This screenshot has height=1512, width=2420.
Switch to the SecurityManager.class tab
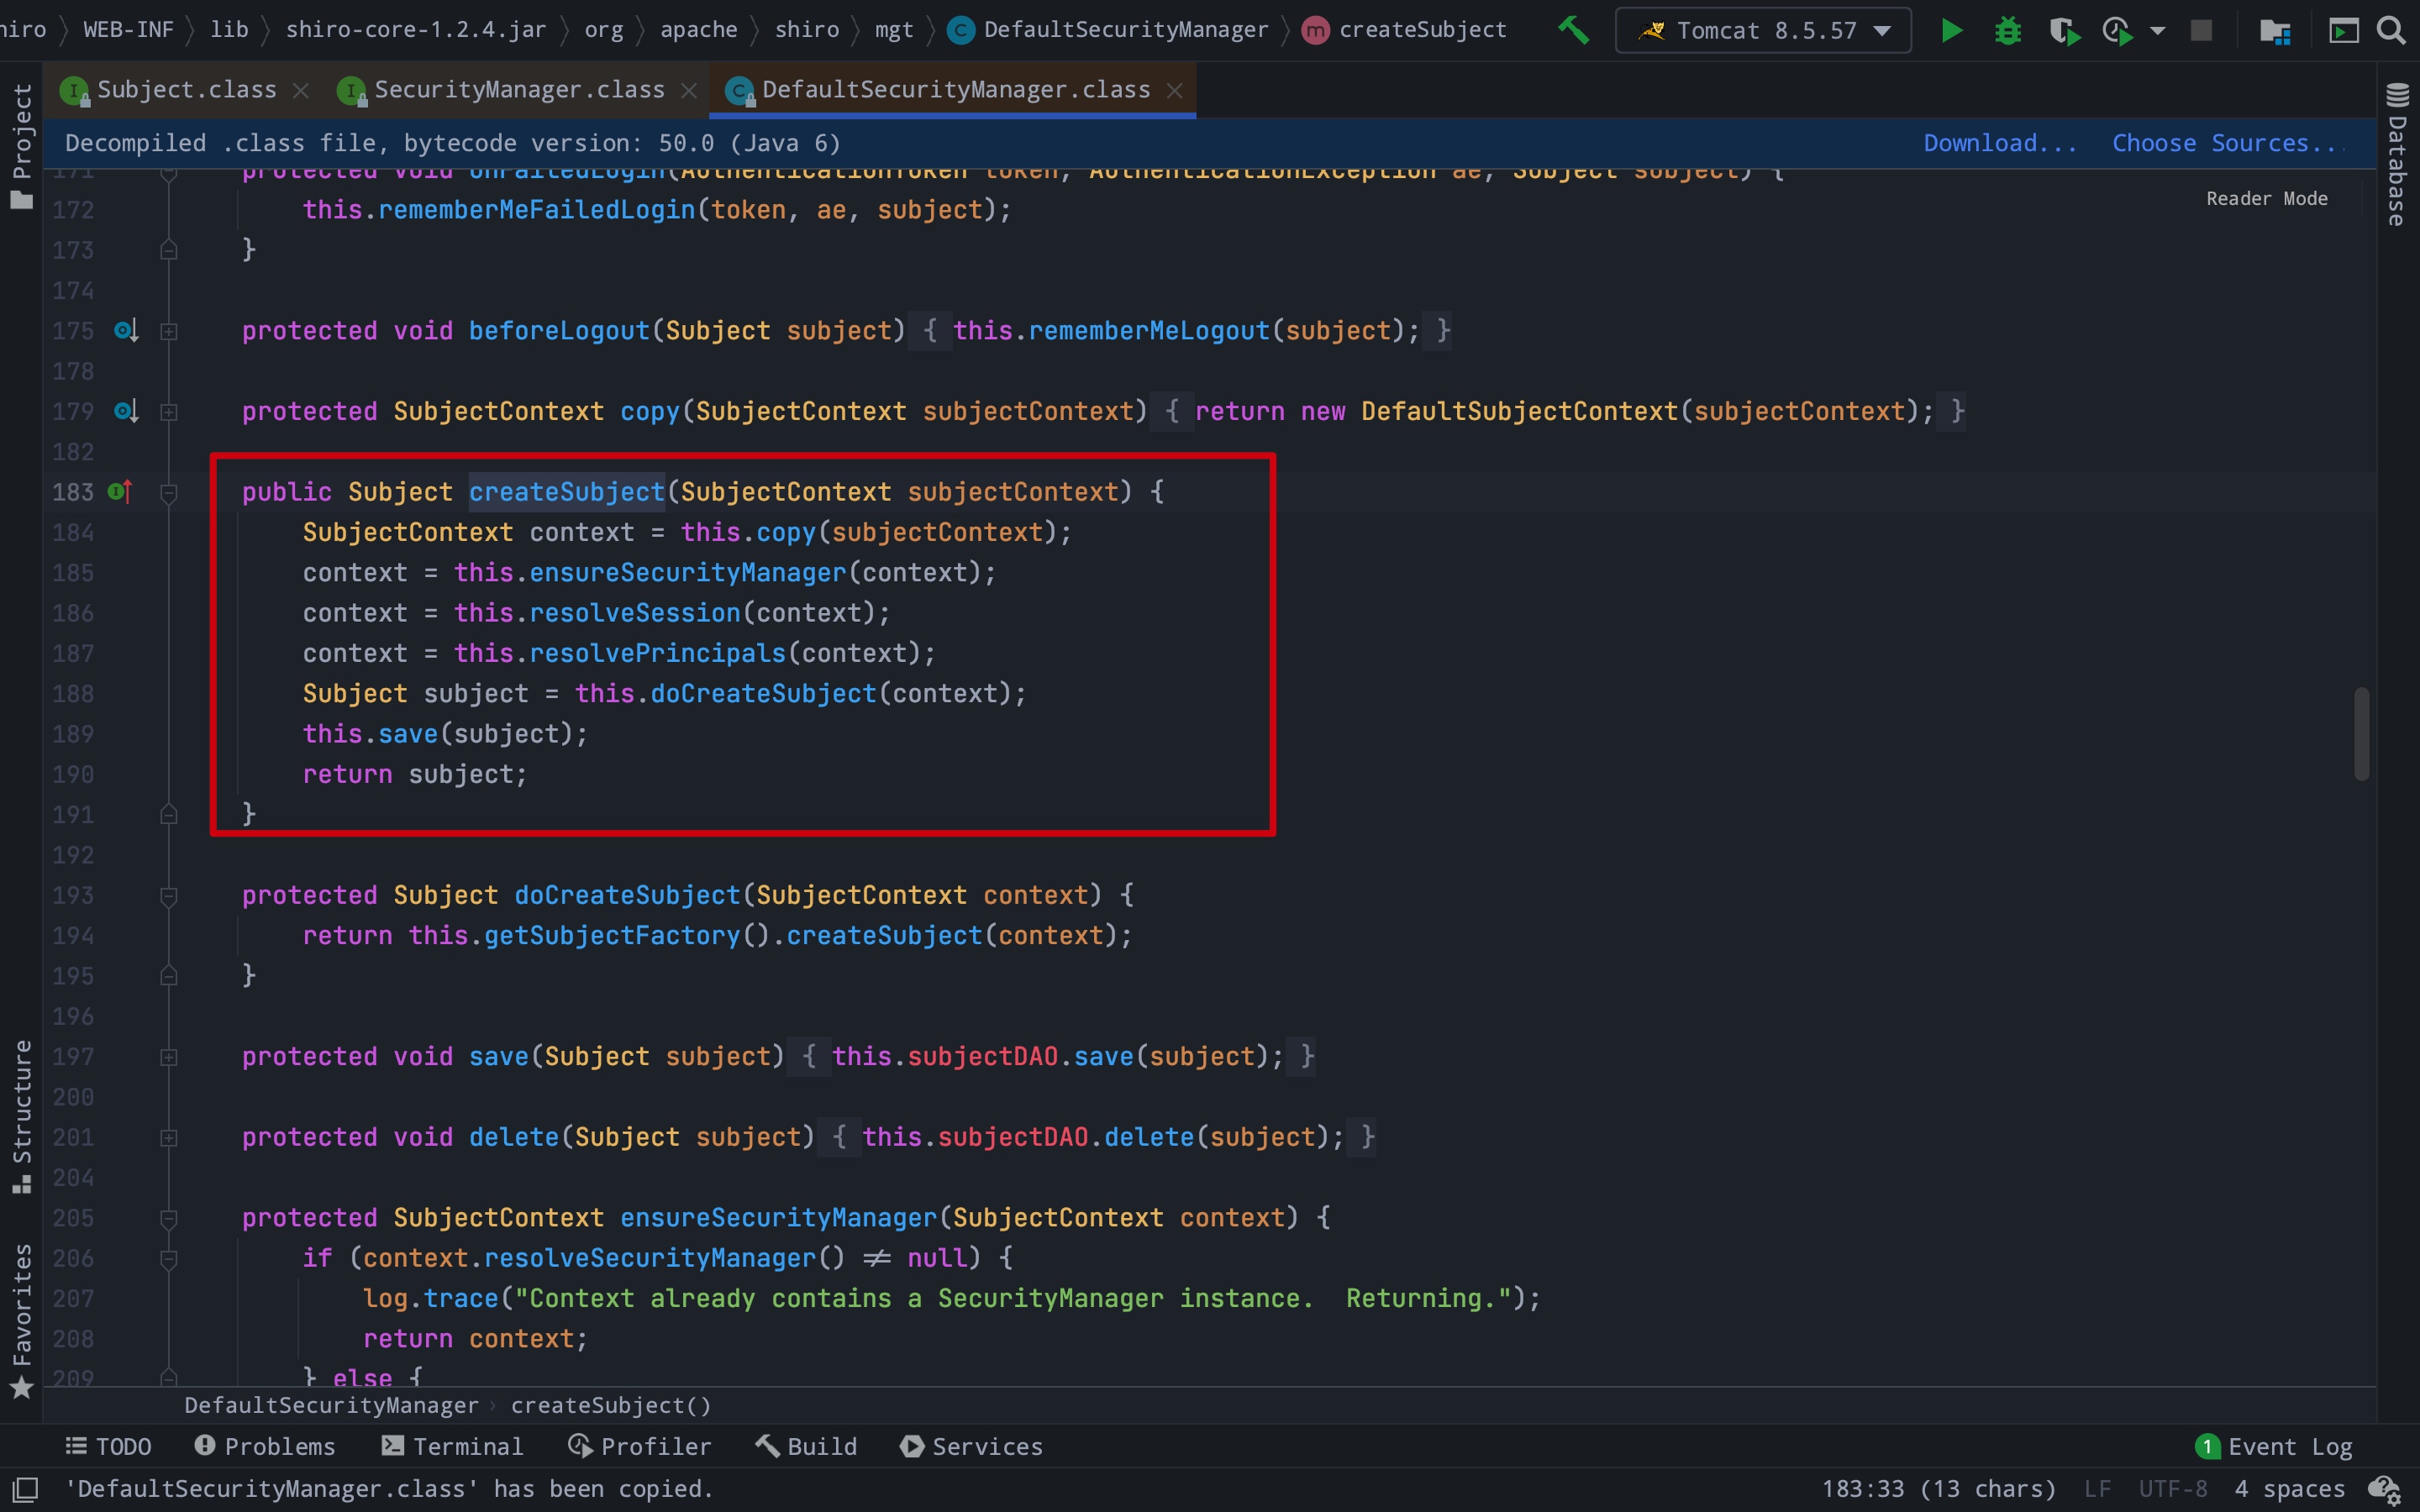519,90
